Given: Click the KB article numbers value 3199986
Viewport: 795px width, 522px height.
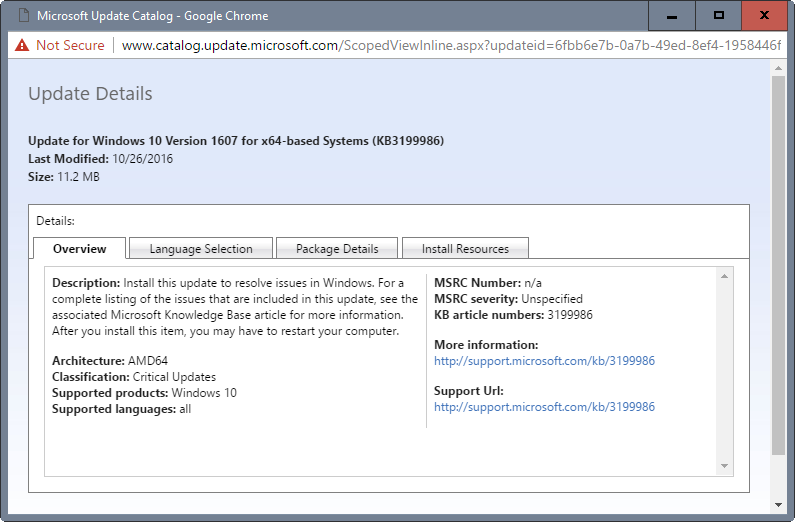Looking at the screenshot, I should coord(570,315).
